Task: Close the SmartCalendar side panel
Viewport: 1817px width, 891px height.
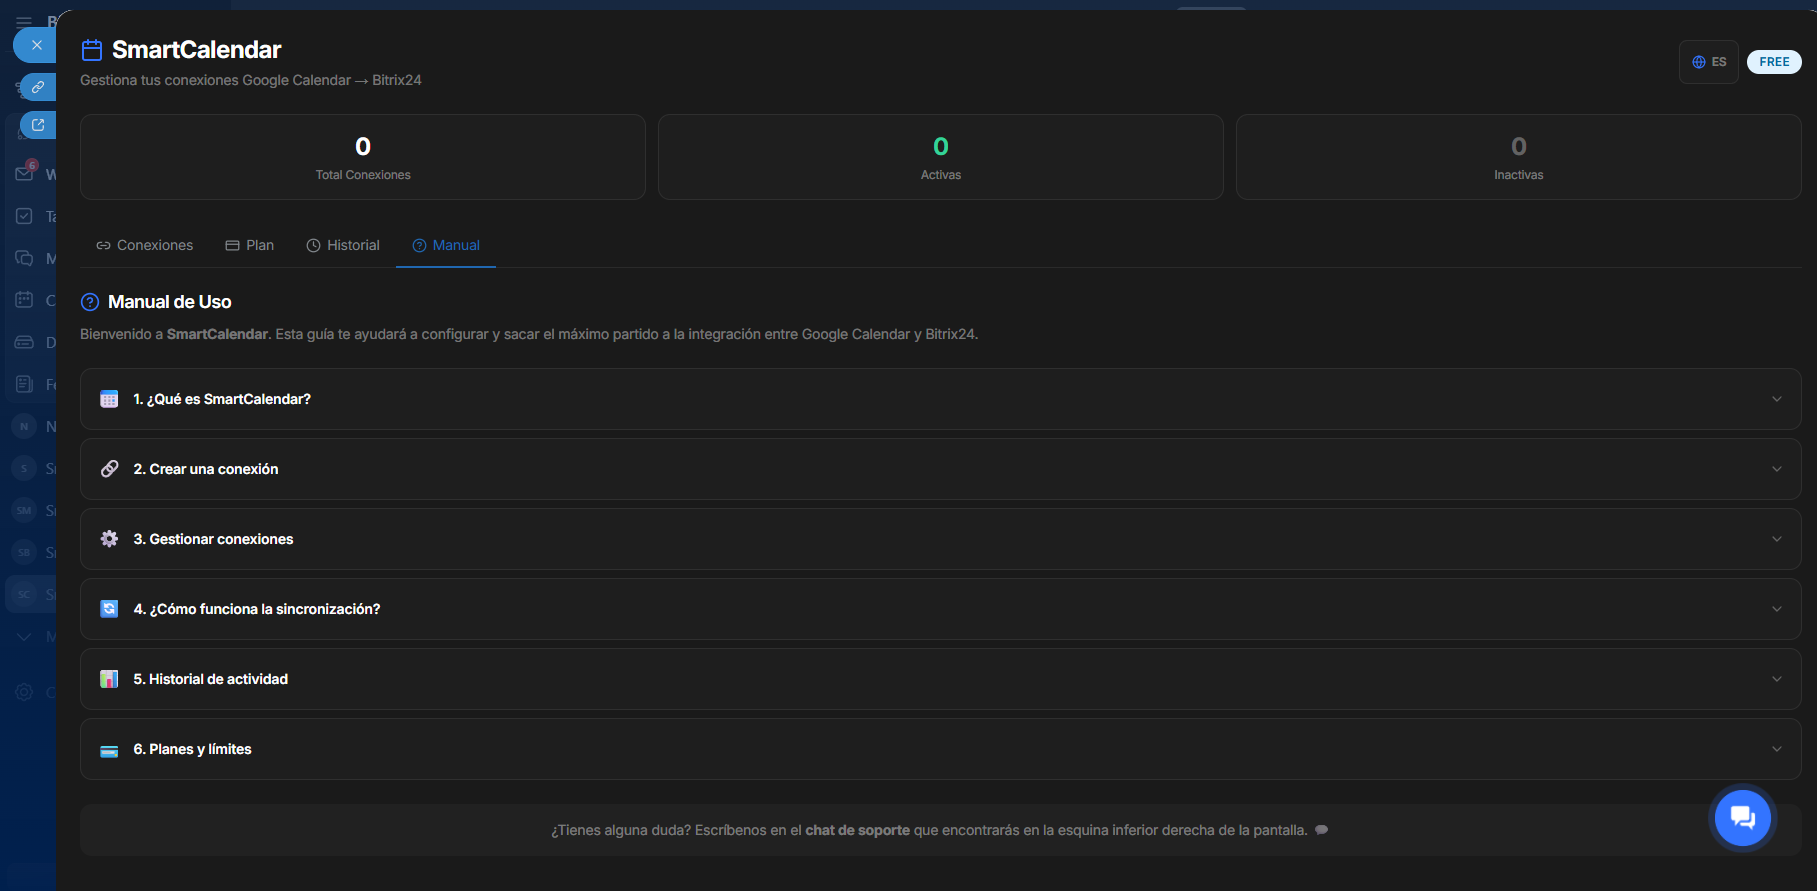Action: 36,45
